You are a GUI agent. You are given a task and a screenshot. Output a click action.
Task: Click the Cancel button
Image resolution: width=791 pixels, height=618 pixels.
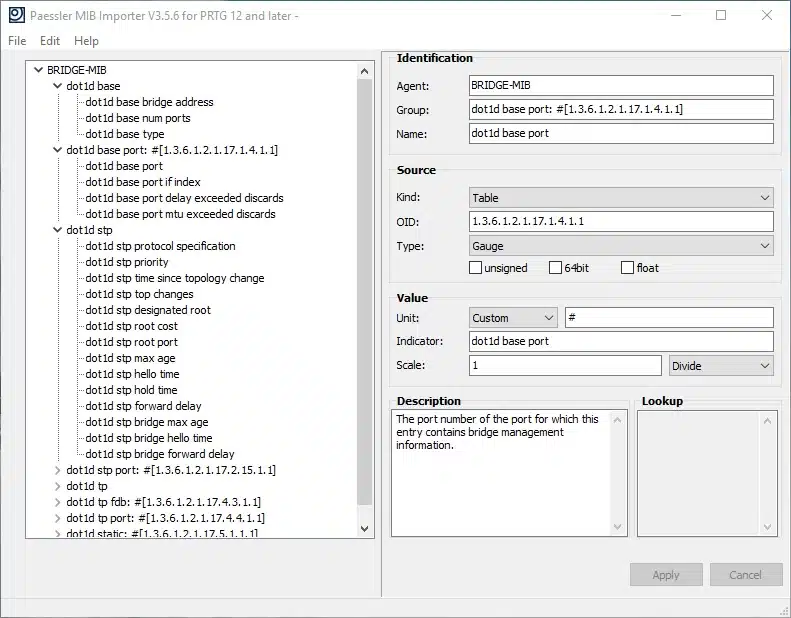point(746,575)
